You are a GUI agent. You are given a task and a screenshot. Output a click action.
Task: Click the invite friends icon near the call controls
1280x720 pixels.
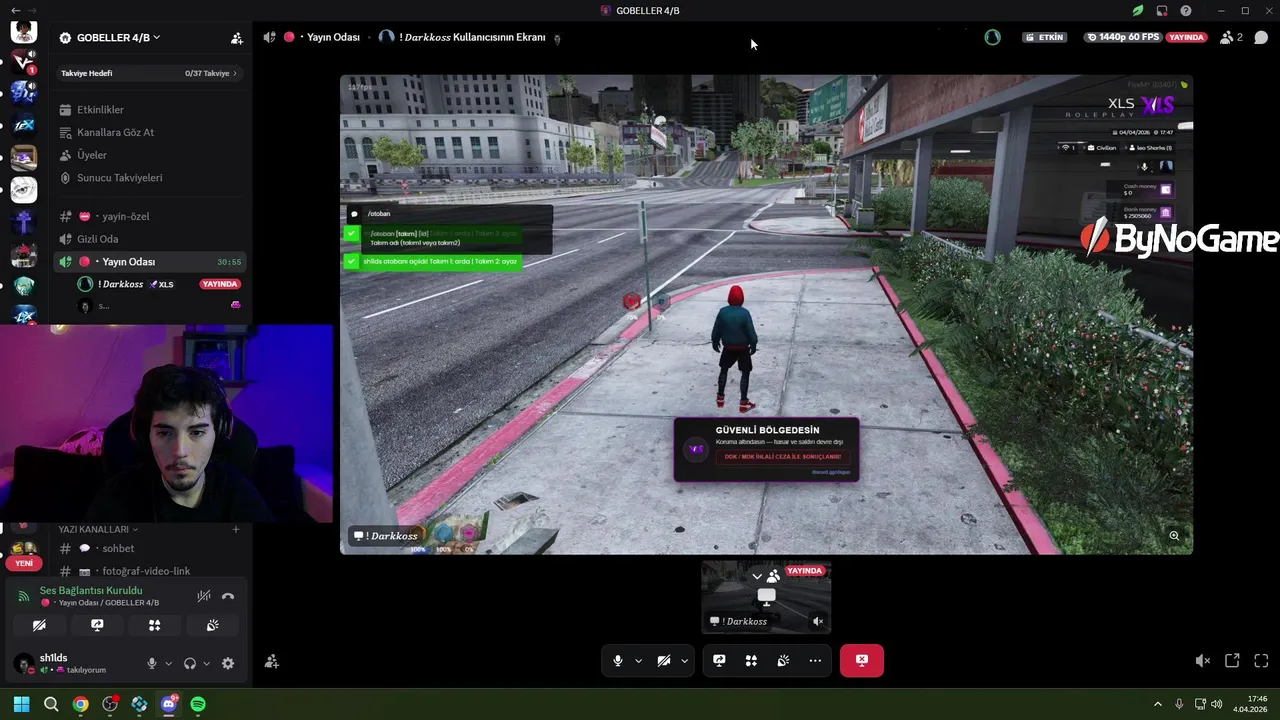pos(271,661)
